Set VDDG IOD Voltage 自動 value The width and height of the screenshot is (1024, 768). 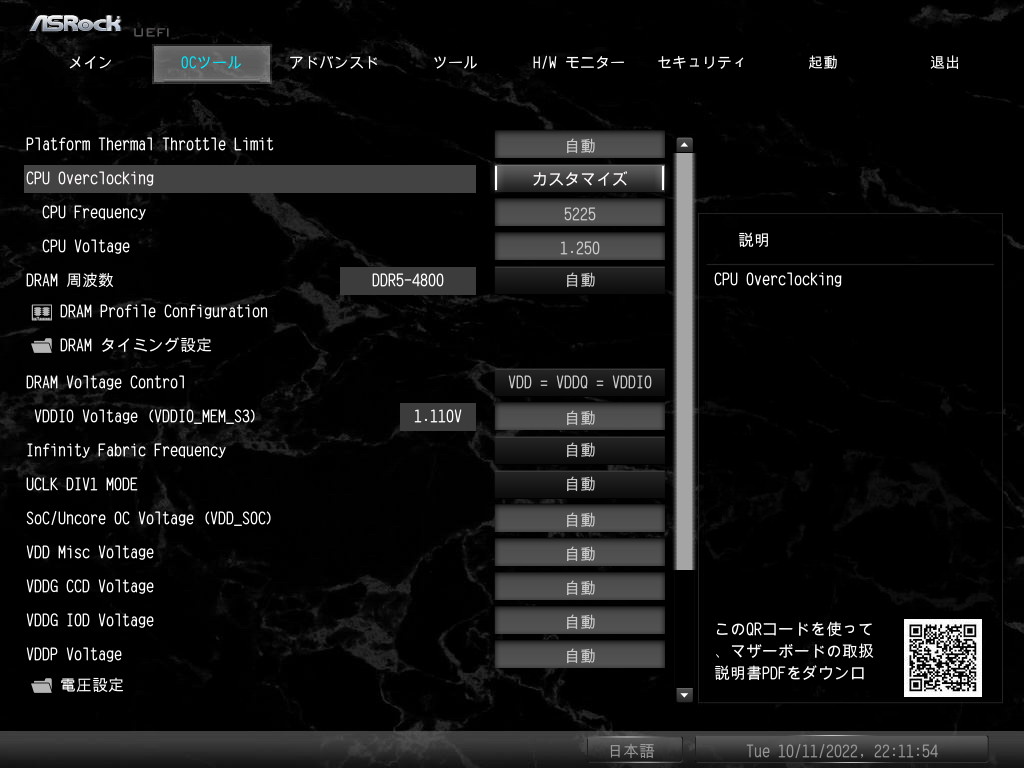580,621
